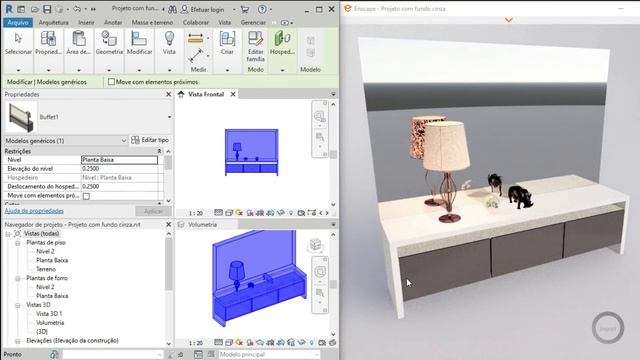Screen dimensions: 640x360
Task: Click the ViewCube in Volumetria view
Action: point(315,245)
